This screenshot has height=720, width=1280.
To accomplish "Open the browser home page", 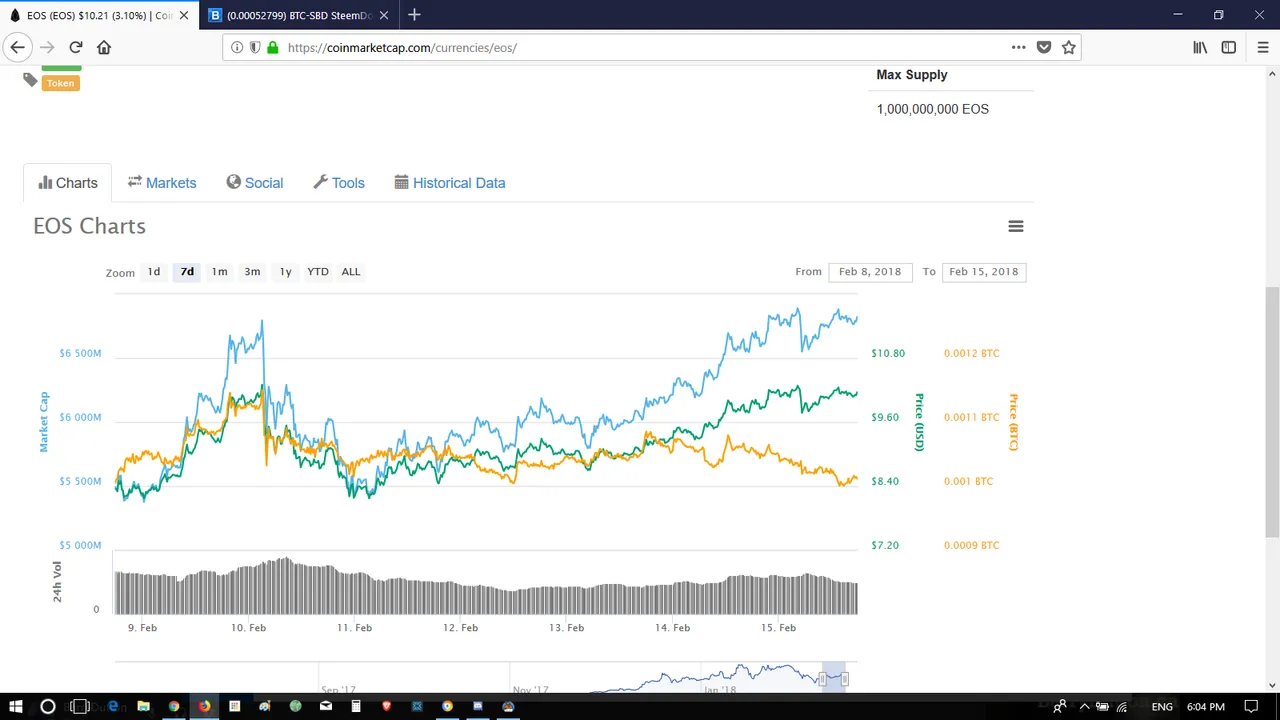I will [x=104, y=47].
